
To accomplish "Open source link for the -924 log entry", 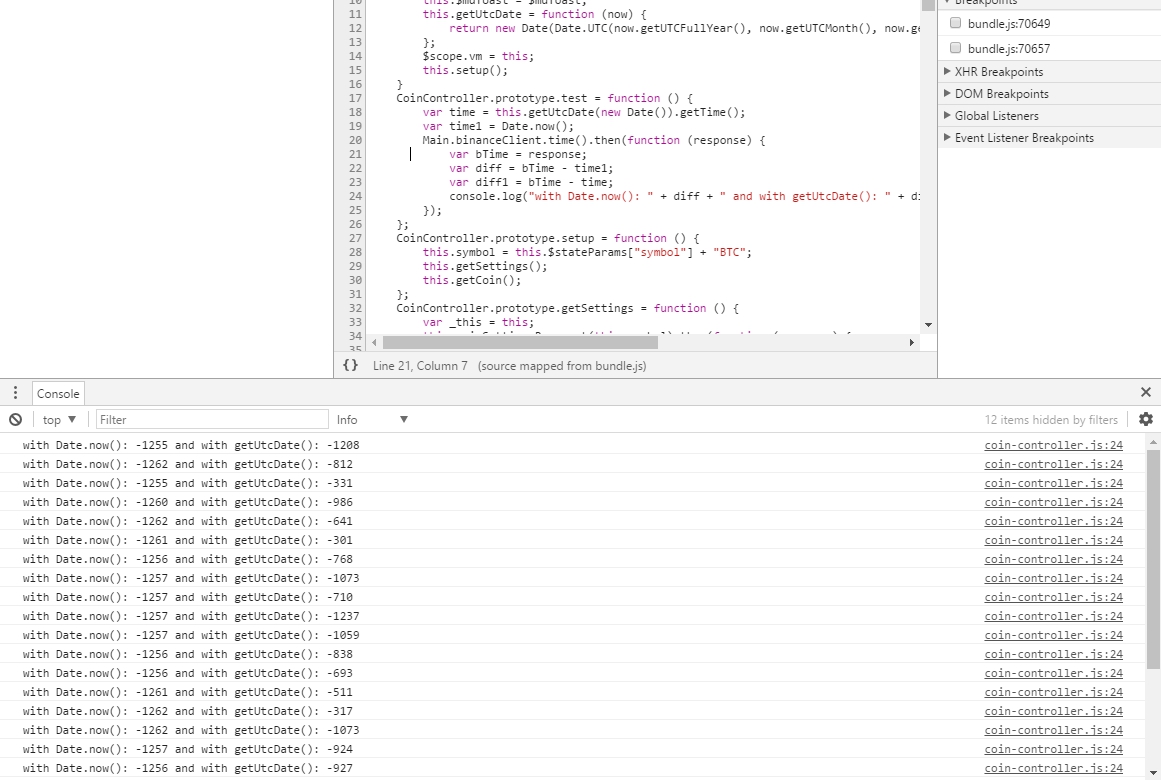I will (1053, 749).
